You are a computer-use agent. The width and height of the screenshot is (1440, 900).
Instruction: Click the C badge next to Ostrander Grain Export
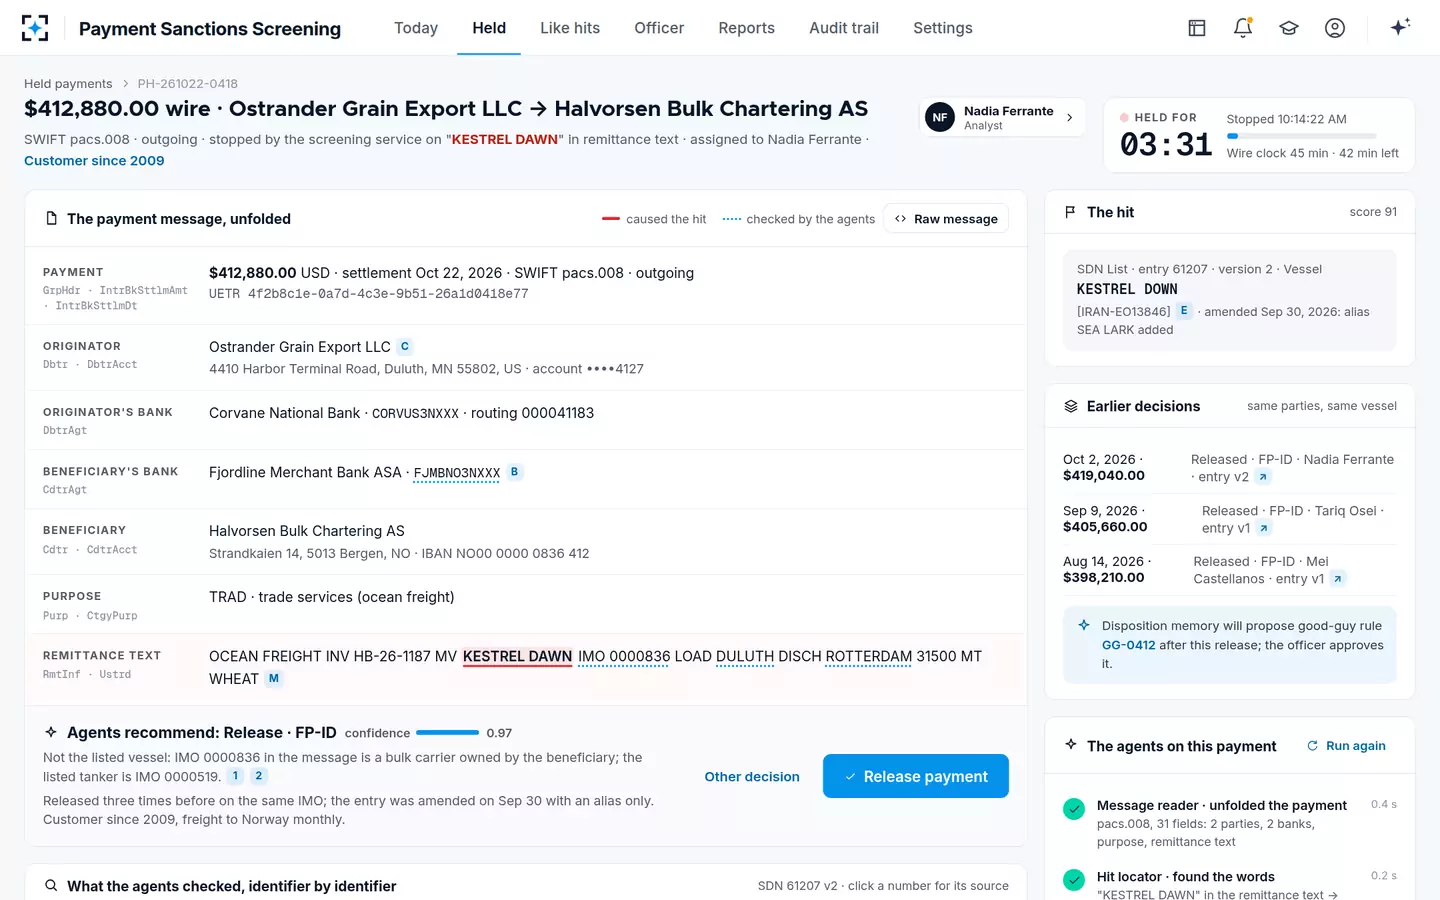(405, 347)
